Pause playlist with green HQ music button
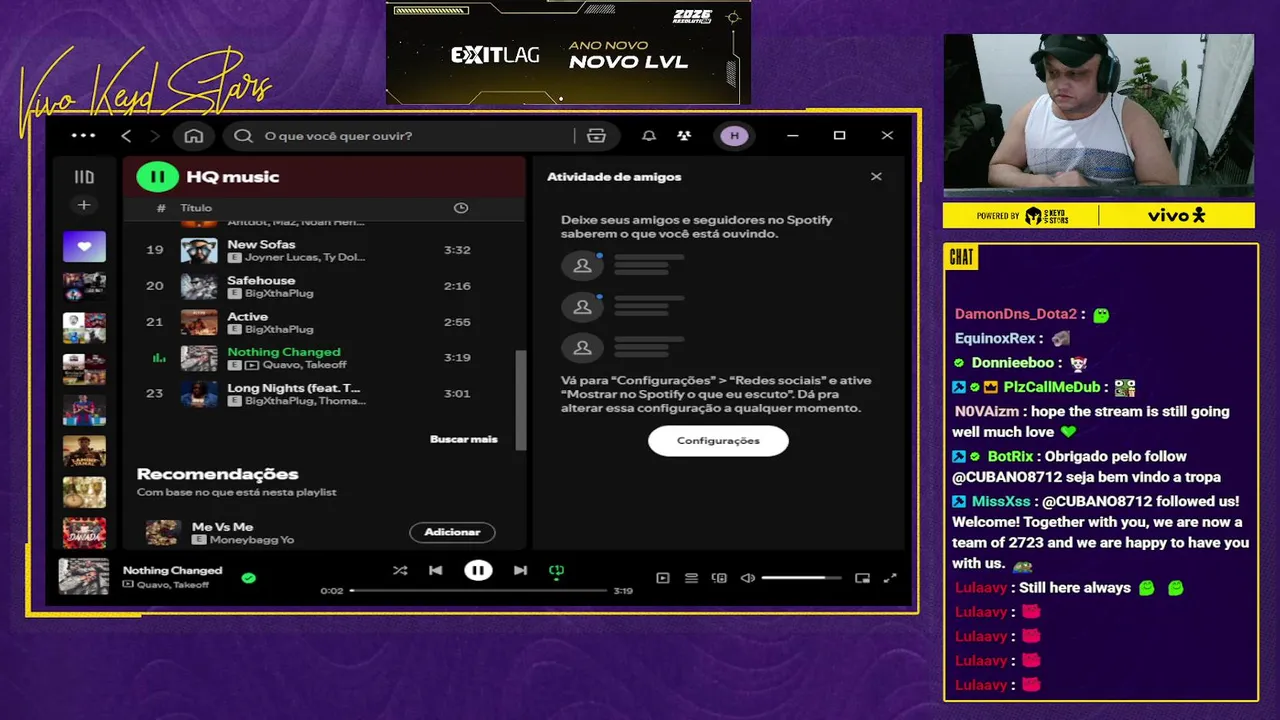Image resolution: width=1280 pixels, height=720 pixels. pos(157,177)
